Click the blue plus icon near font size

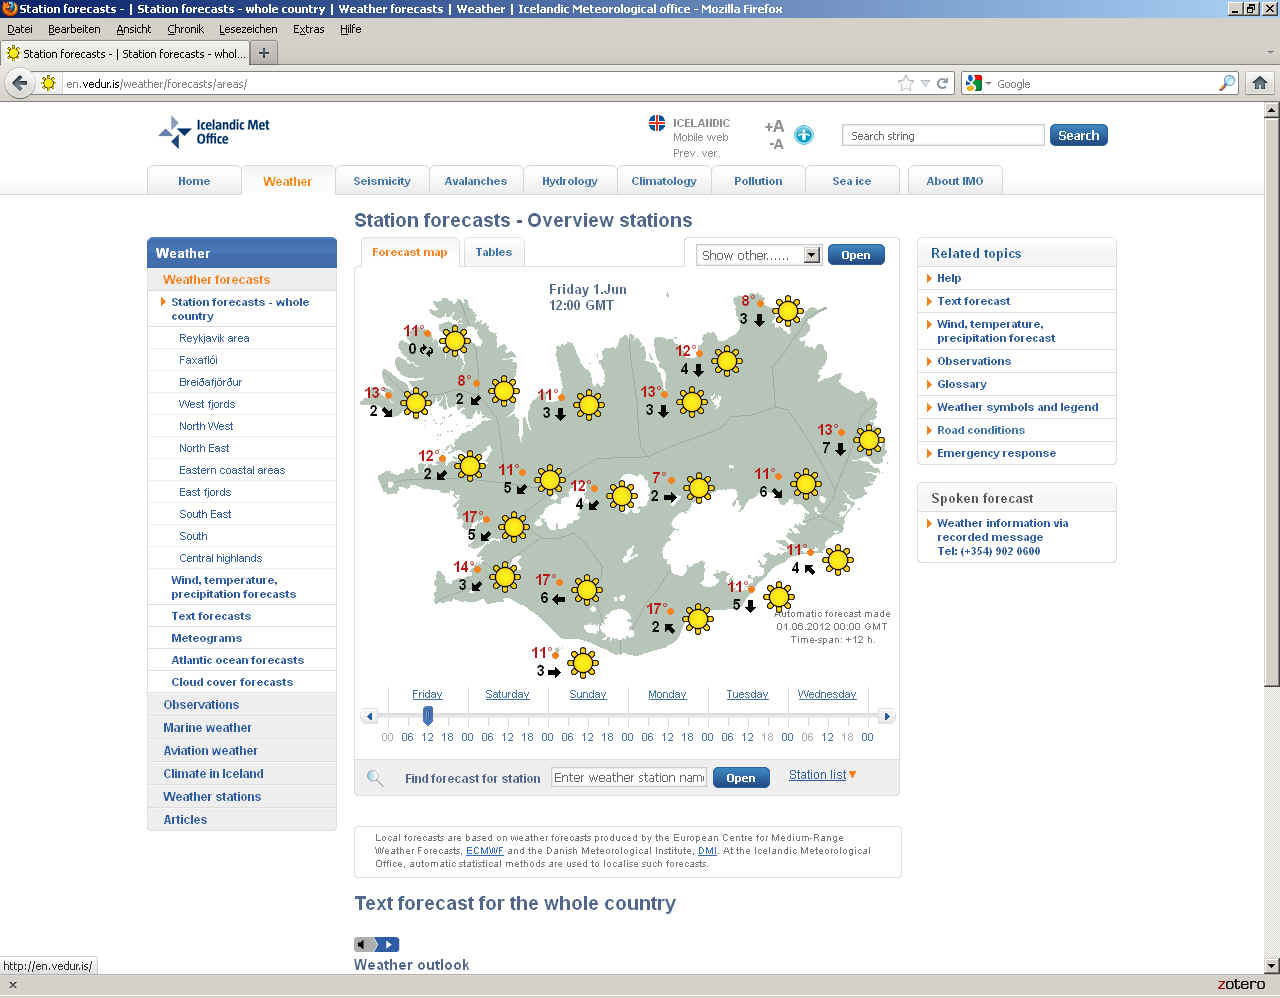click(x=804, y=135)
